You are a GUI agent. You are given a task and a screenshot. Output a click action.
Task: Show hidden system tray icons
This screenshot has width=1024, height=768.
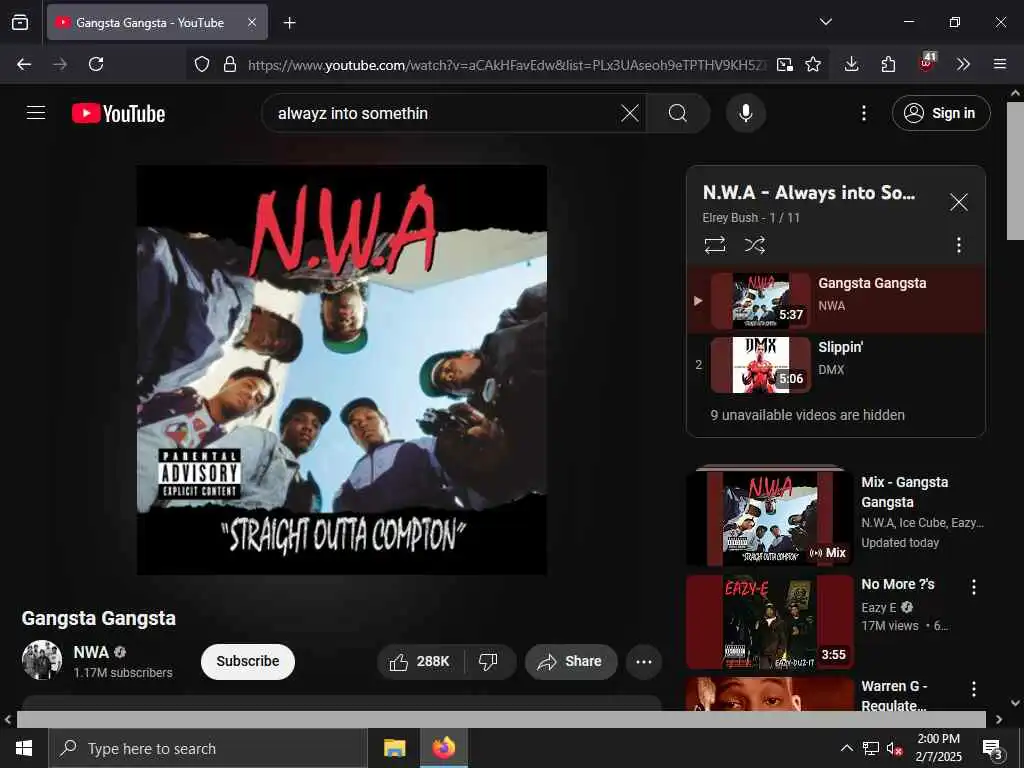[x=846, y=748]
